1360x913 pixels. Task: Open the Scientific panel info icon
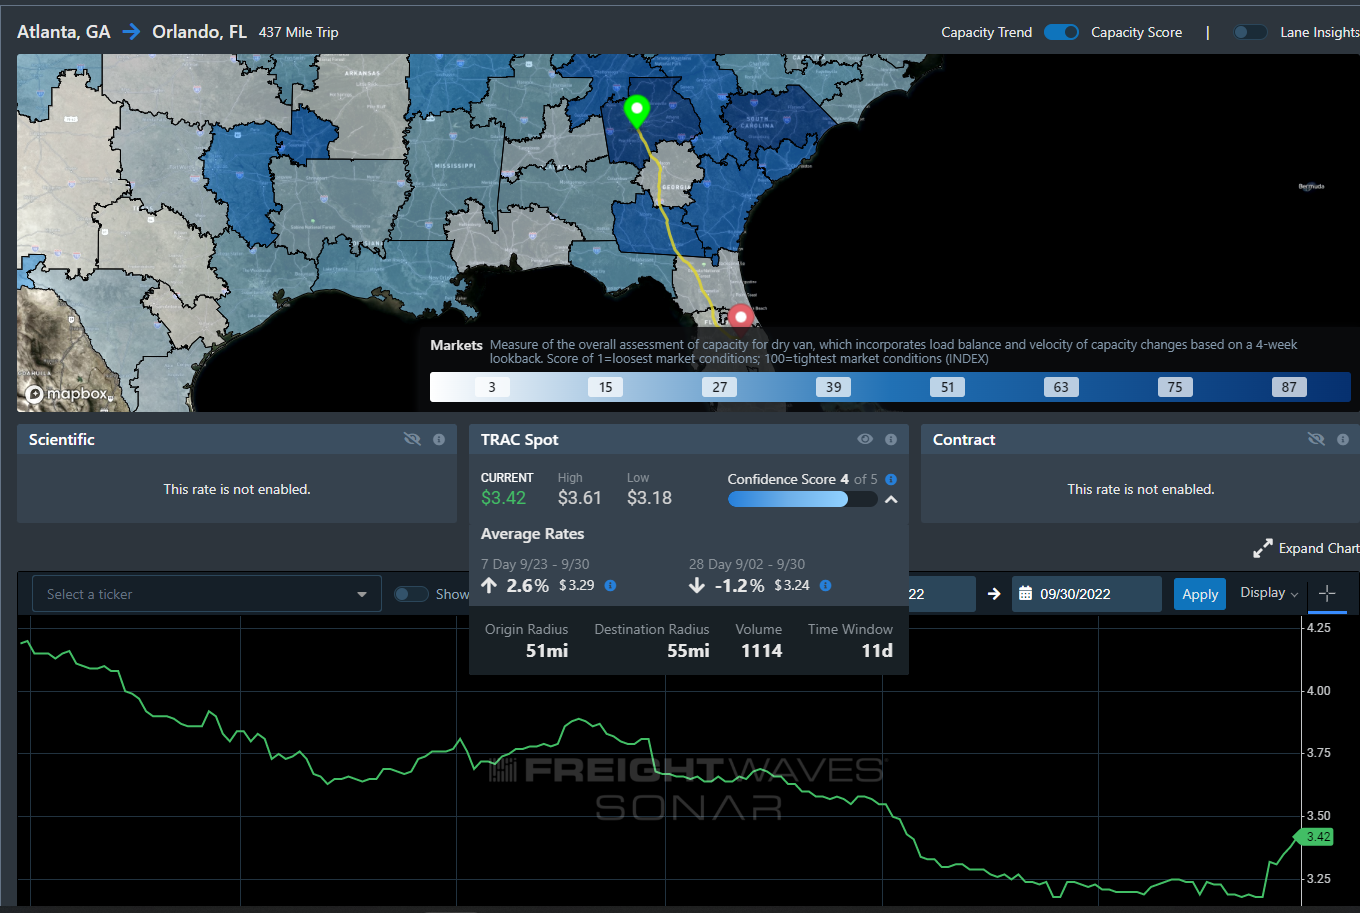click(x=439, y=439)
